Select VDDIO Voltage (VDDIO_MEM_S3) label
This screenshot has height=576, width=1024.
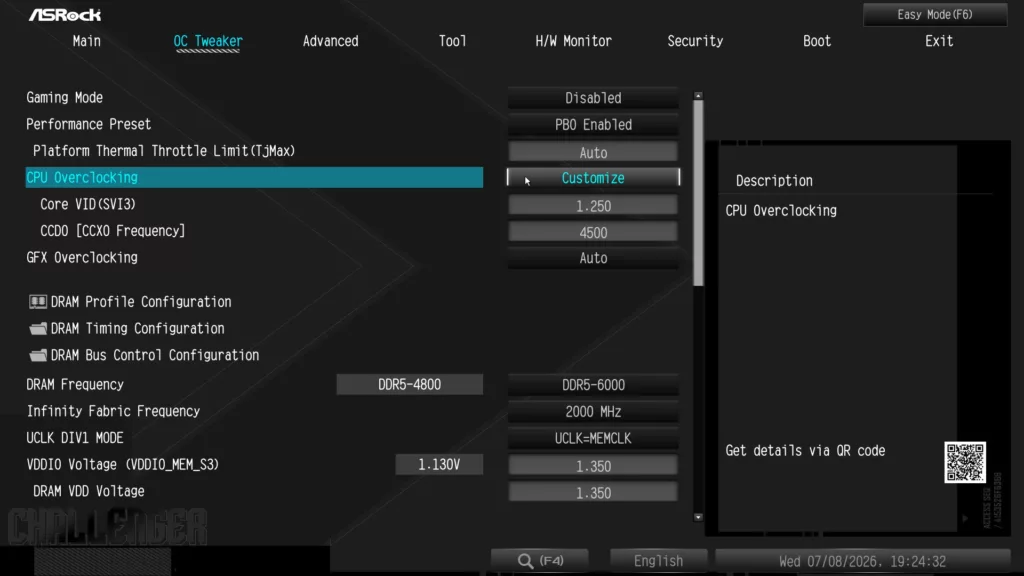pos(123,464)
